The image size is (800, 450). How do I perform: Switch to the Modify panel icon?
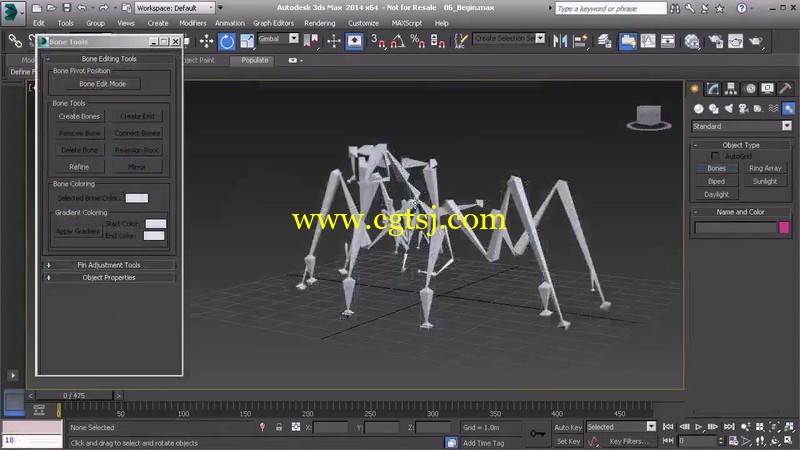[713, 89]
